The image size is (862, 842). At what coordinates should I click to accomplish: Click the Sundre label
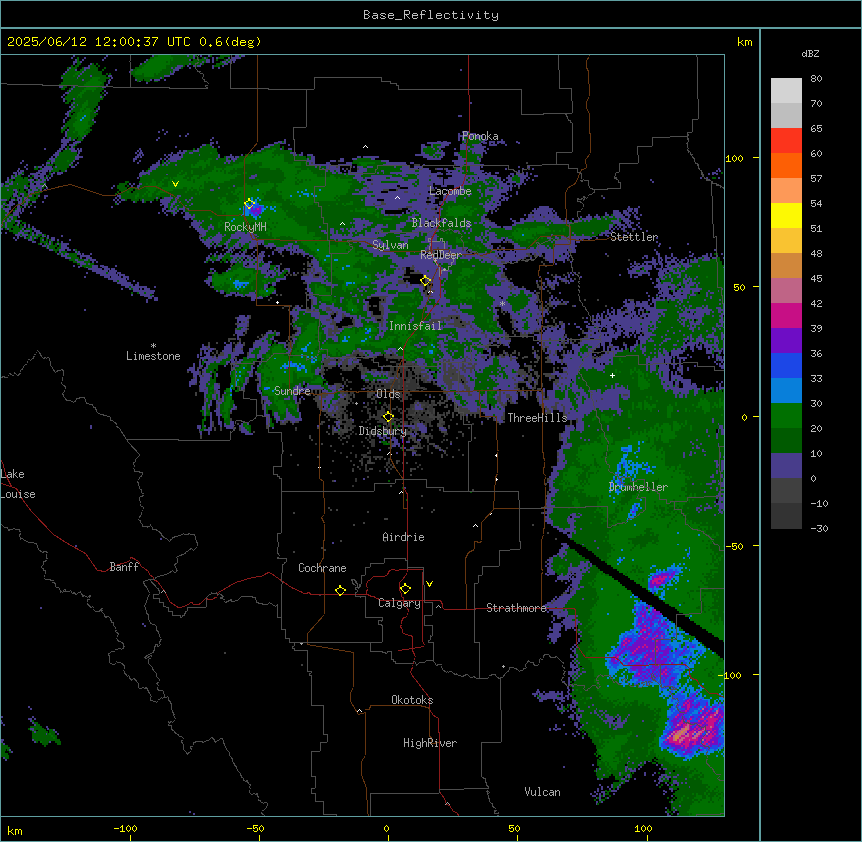292,391
